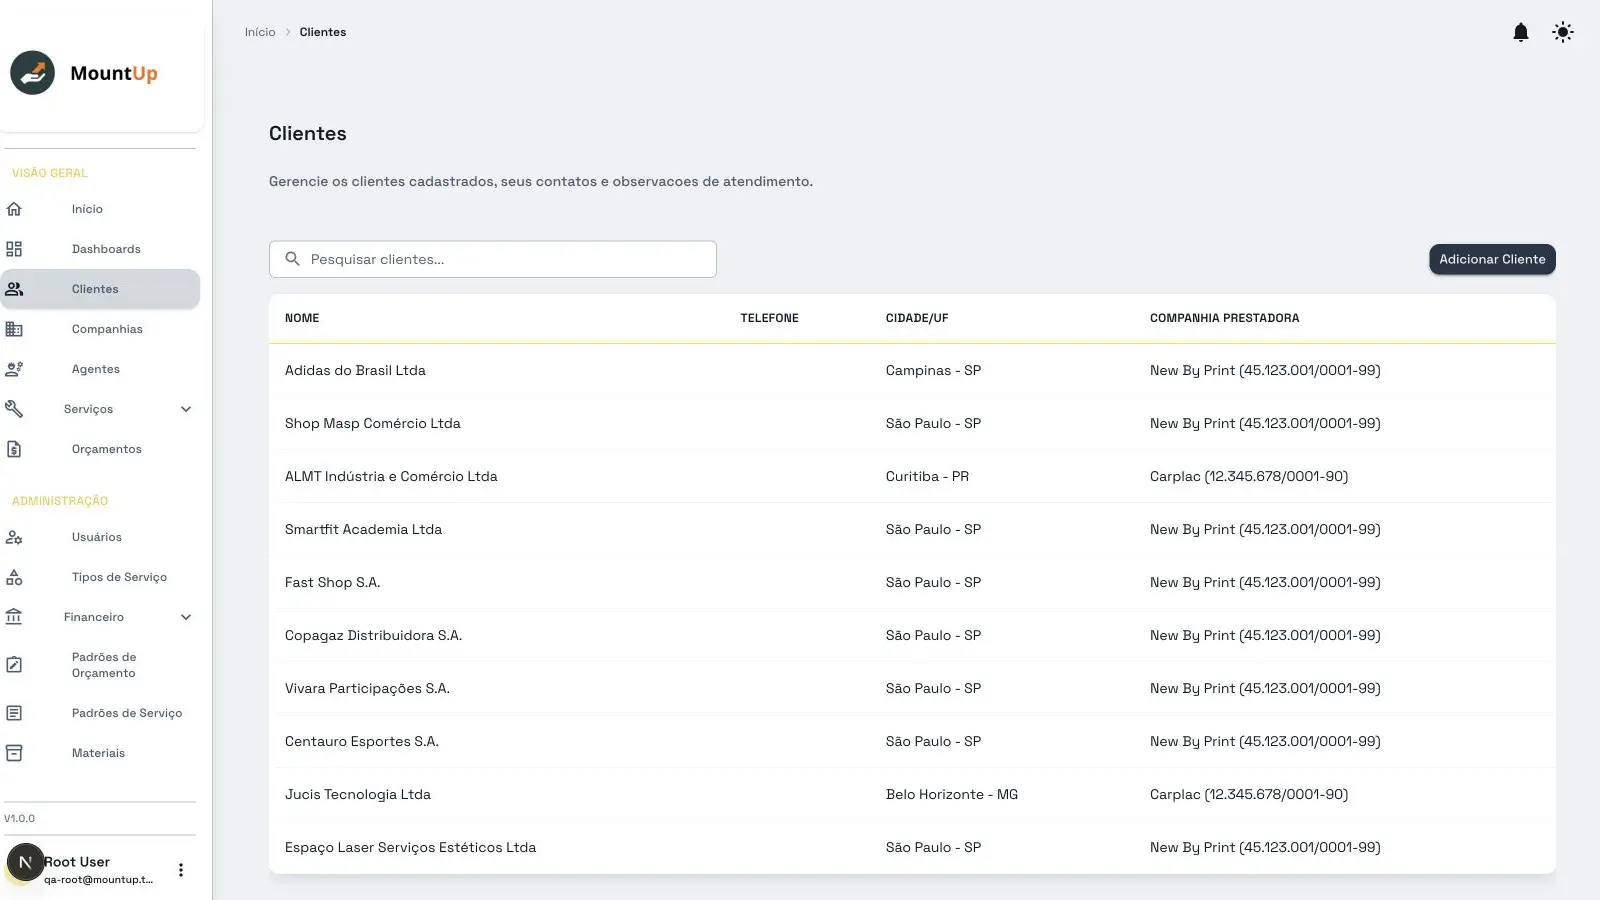1600x900 pixels.
Task: Toggle the light/dark theme sun icon
Action: pyautogui.click(x=1562, y=32)
